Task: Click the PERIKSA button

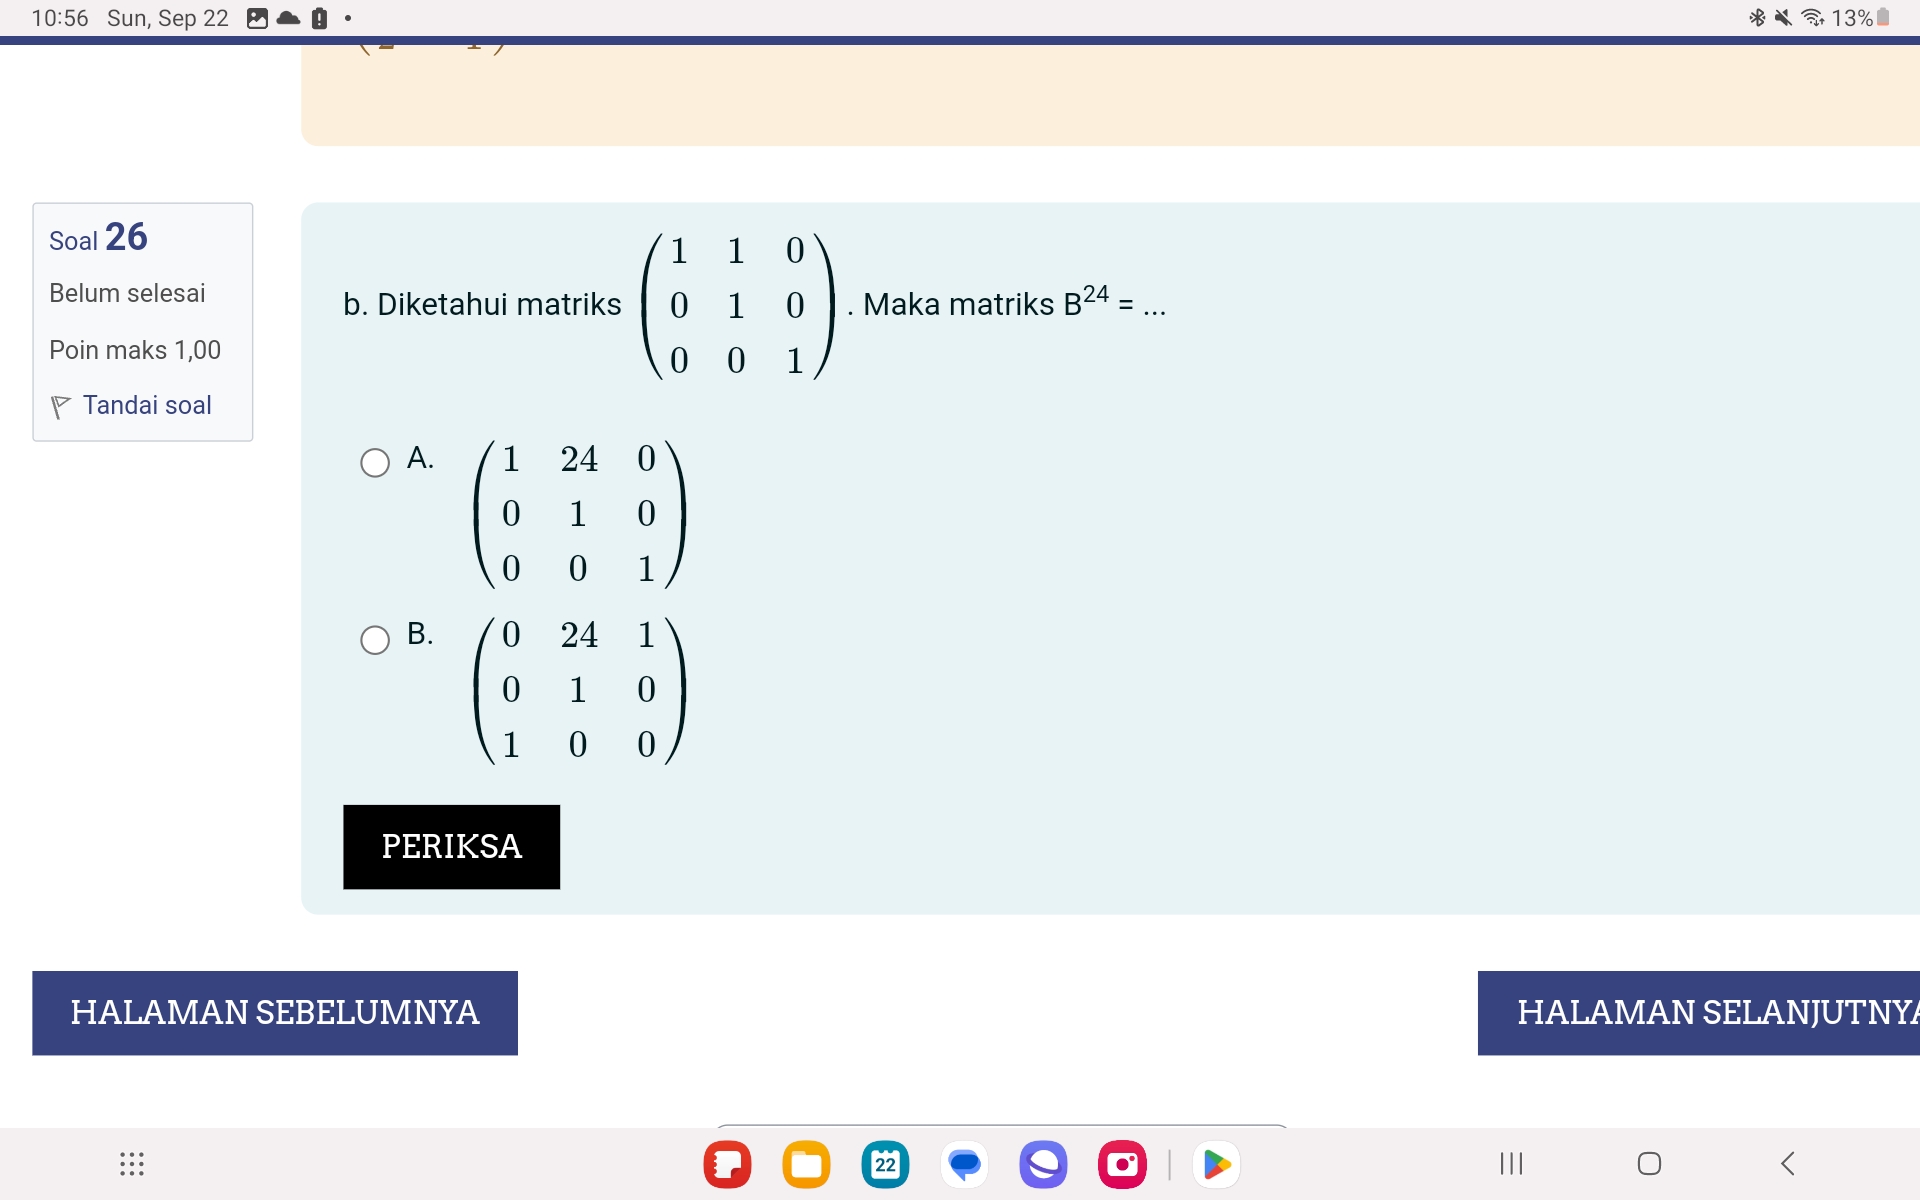Action: tap(451, 846)
